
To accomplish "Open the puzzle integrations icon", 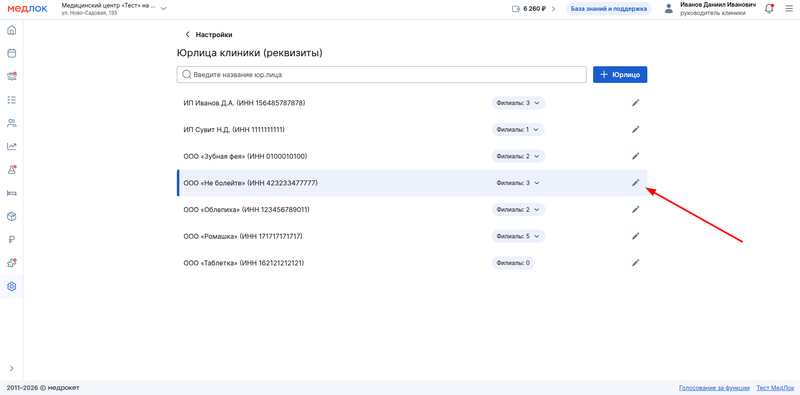I will tap(11, 263).
